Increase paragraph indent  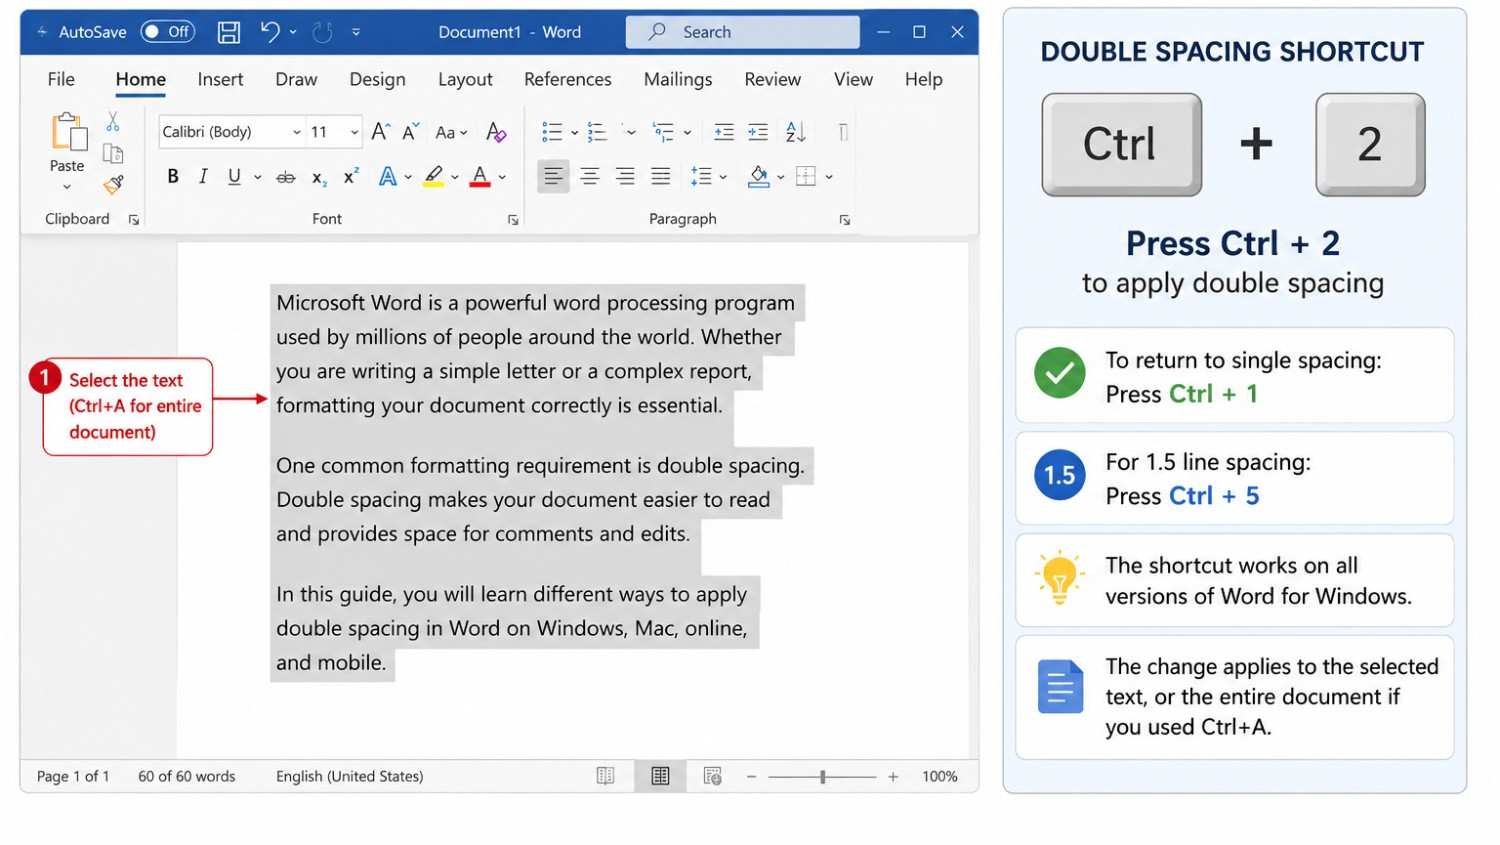pyautogui.click(x=758, y=132)
